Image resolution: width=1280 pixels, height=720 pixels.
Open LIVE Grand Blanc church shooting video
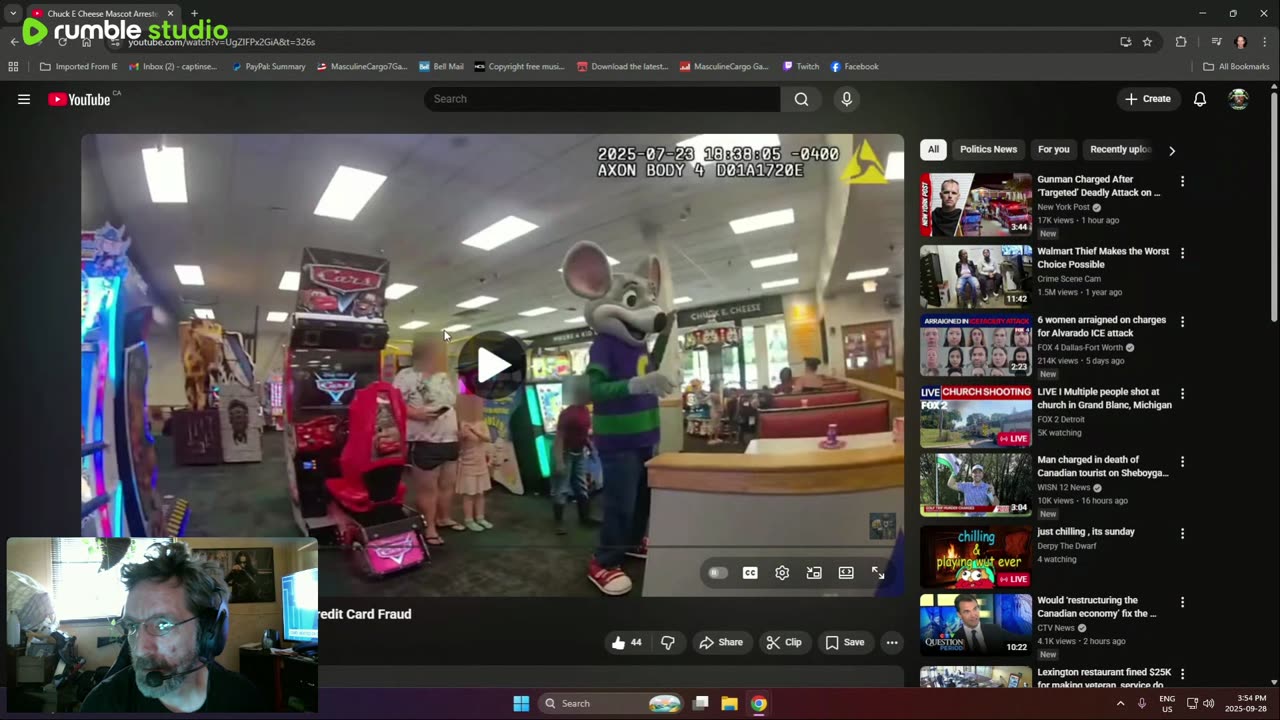1104,398
